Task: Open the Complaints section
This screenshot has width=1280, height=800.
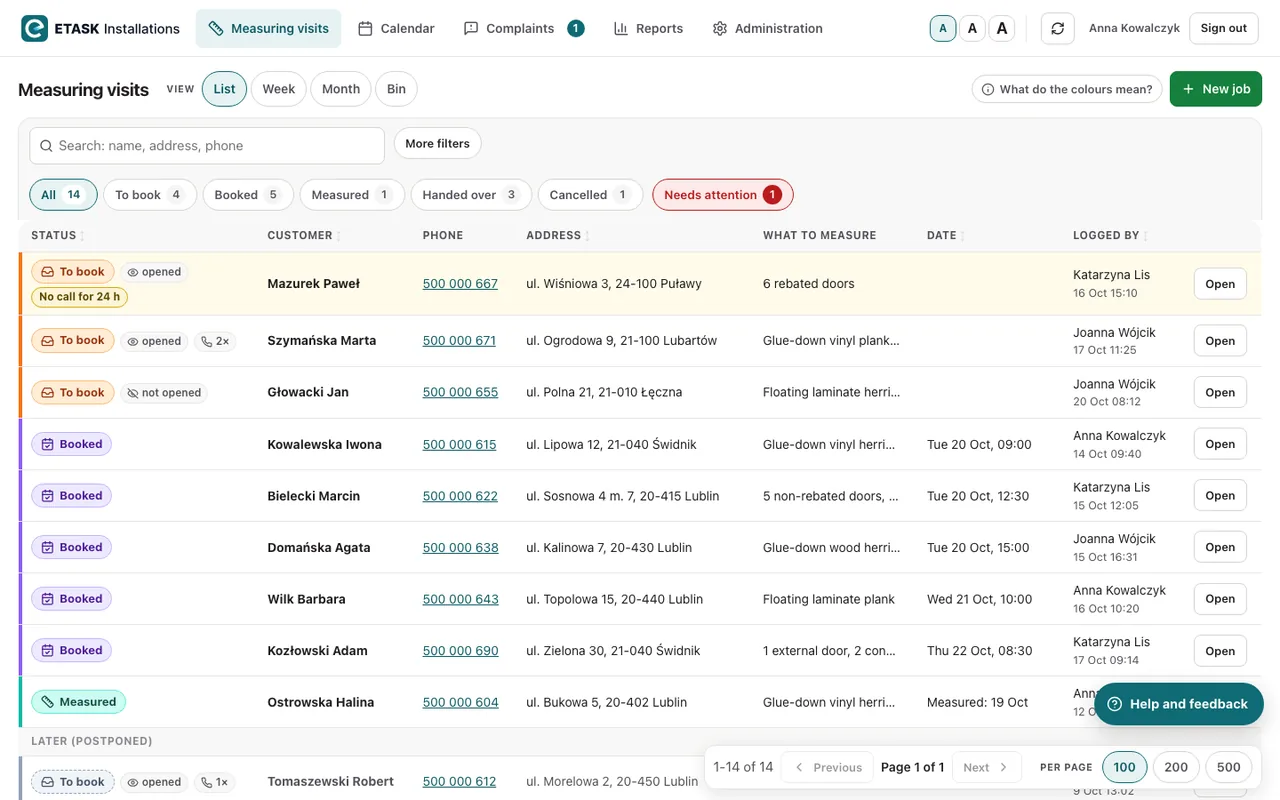Action: click(524, 28)
